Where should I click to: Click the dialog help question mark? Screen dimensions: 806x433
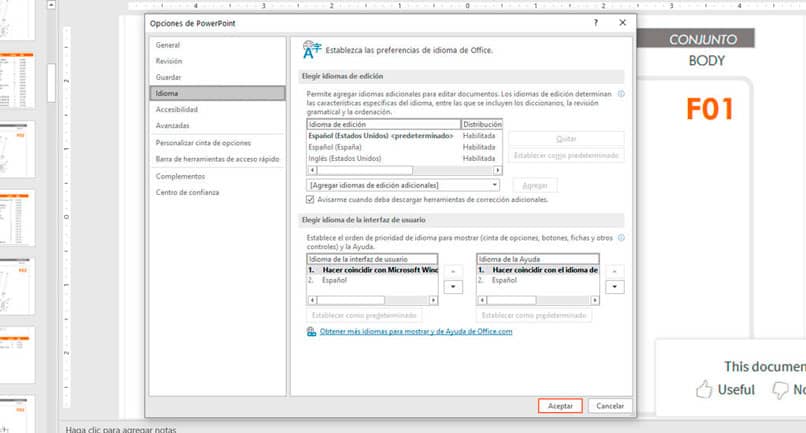(x=596, y=23)
